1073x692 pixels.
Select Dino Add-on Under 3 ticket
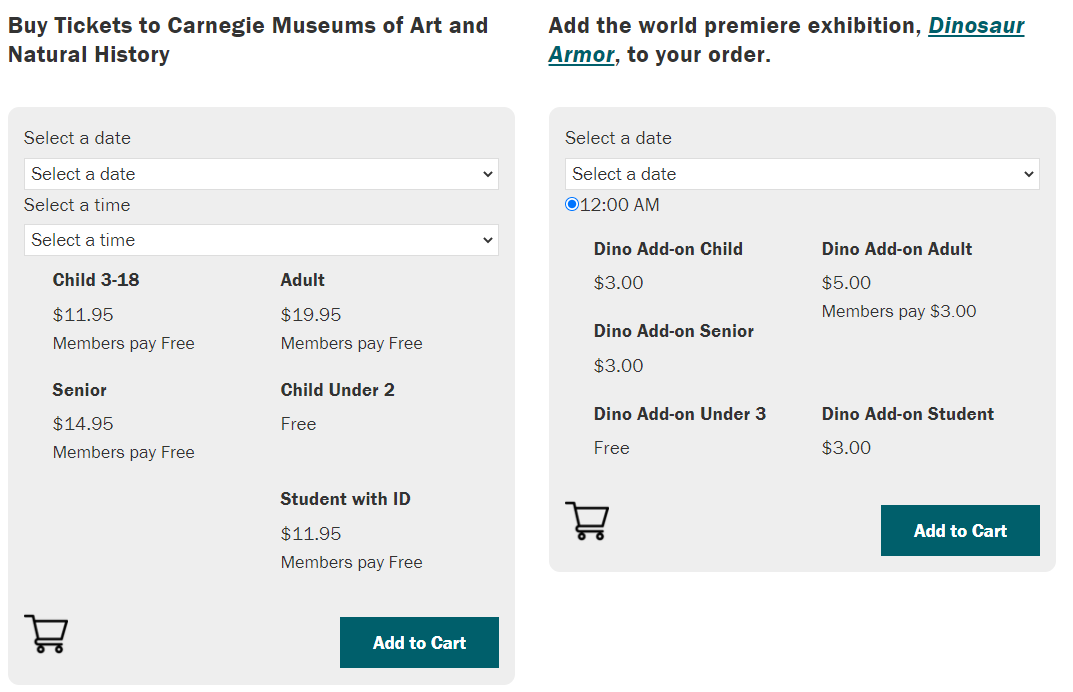pos(680,414)
